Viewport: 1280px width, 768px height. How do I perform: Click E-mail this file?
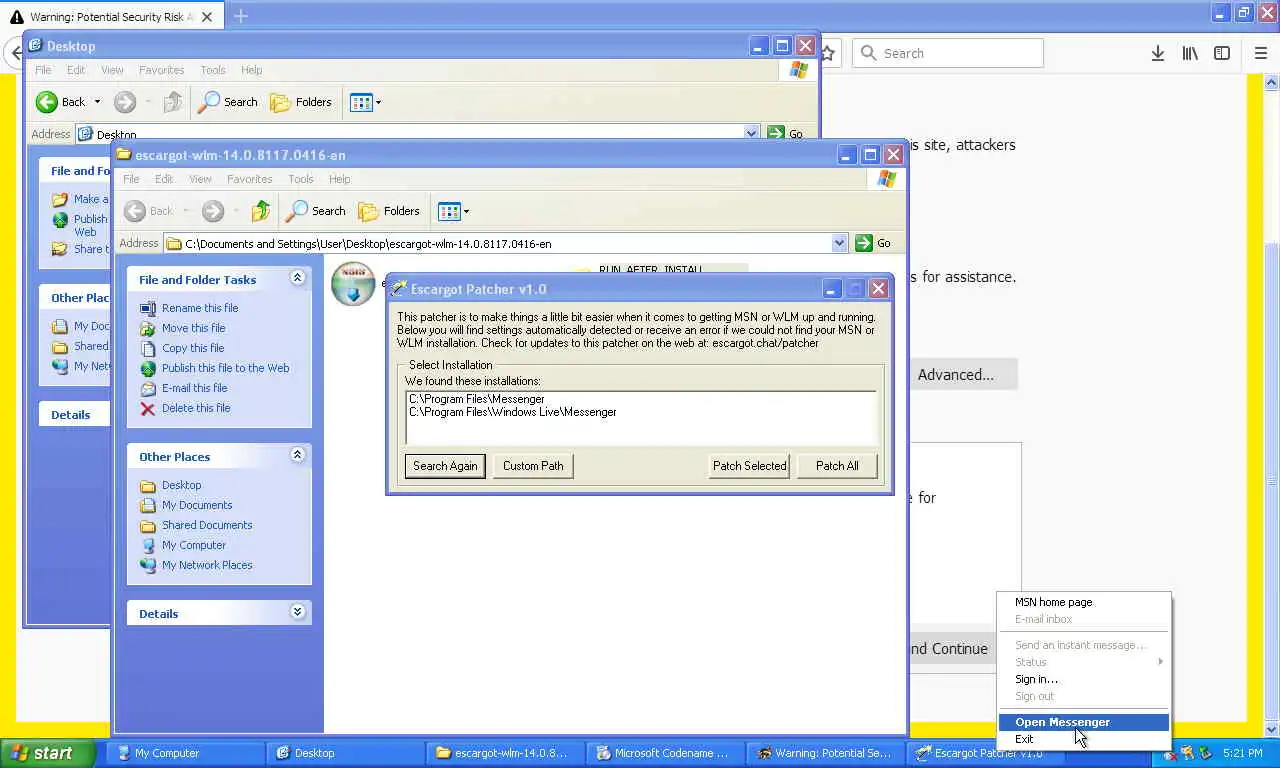194,388
